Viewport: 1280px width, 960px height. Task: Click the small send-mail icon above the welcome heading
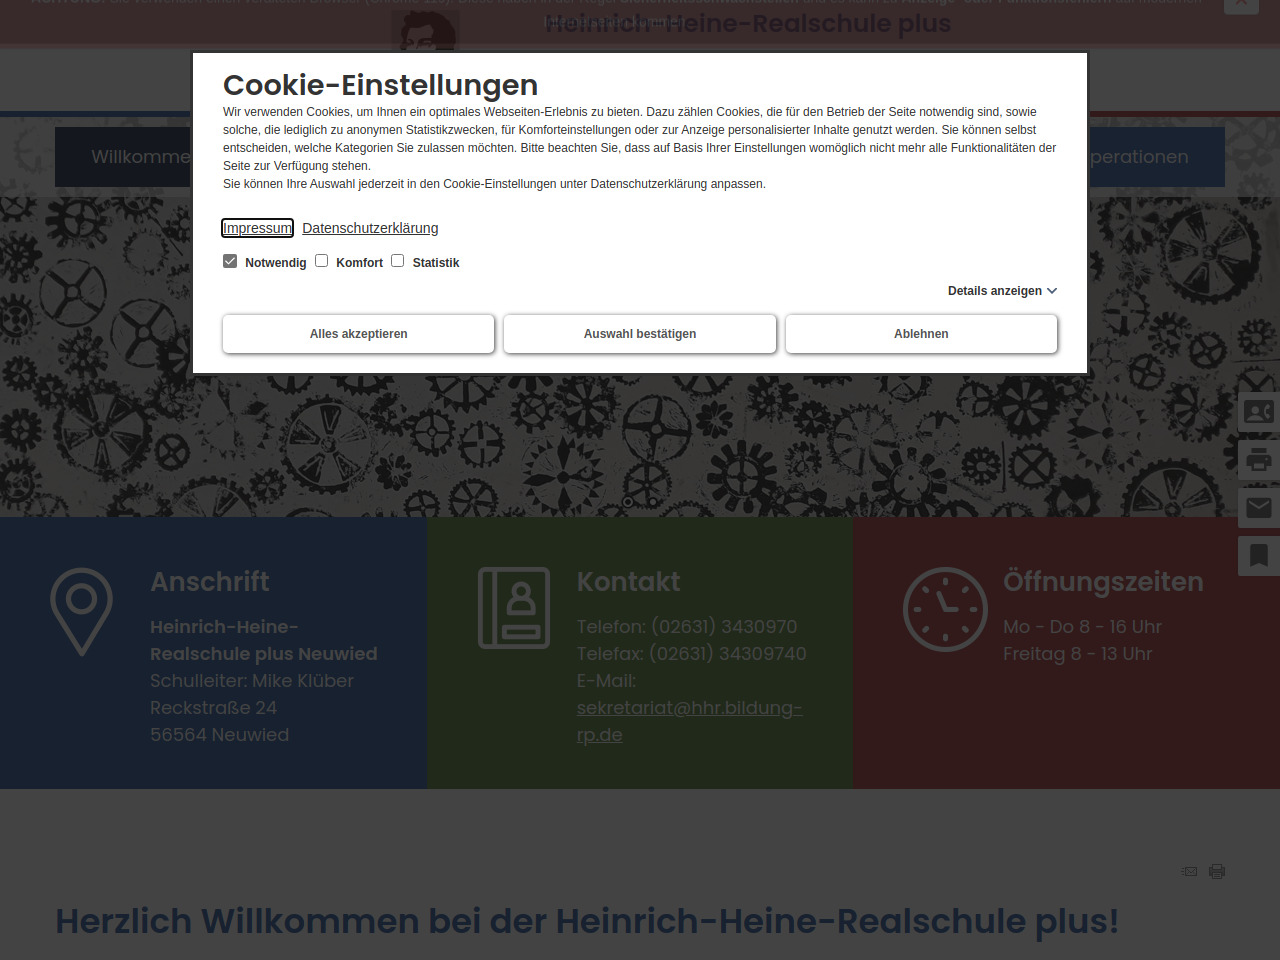[x=1189, y=871]
